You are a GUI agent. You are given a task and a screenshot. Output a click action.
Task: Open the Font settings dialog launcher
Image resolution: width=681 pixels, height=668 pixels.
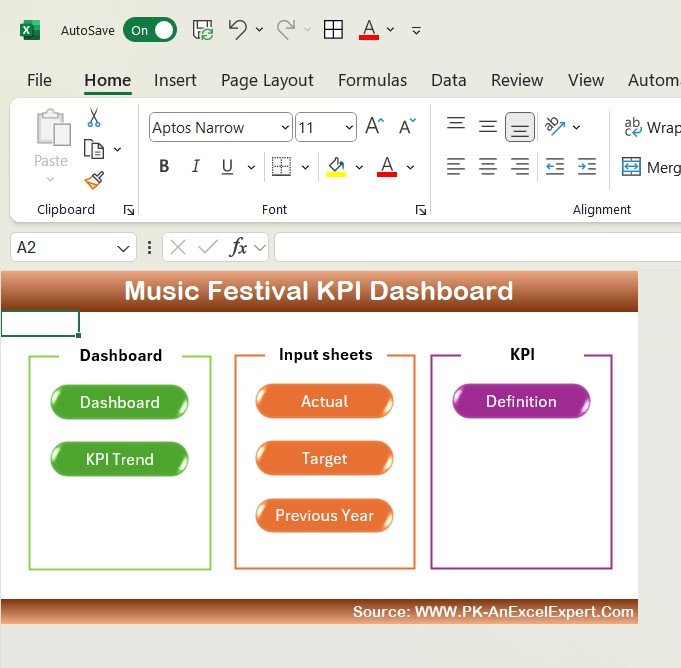[x=421, y=210]
